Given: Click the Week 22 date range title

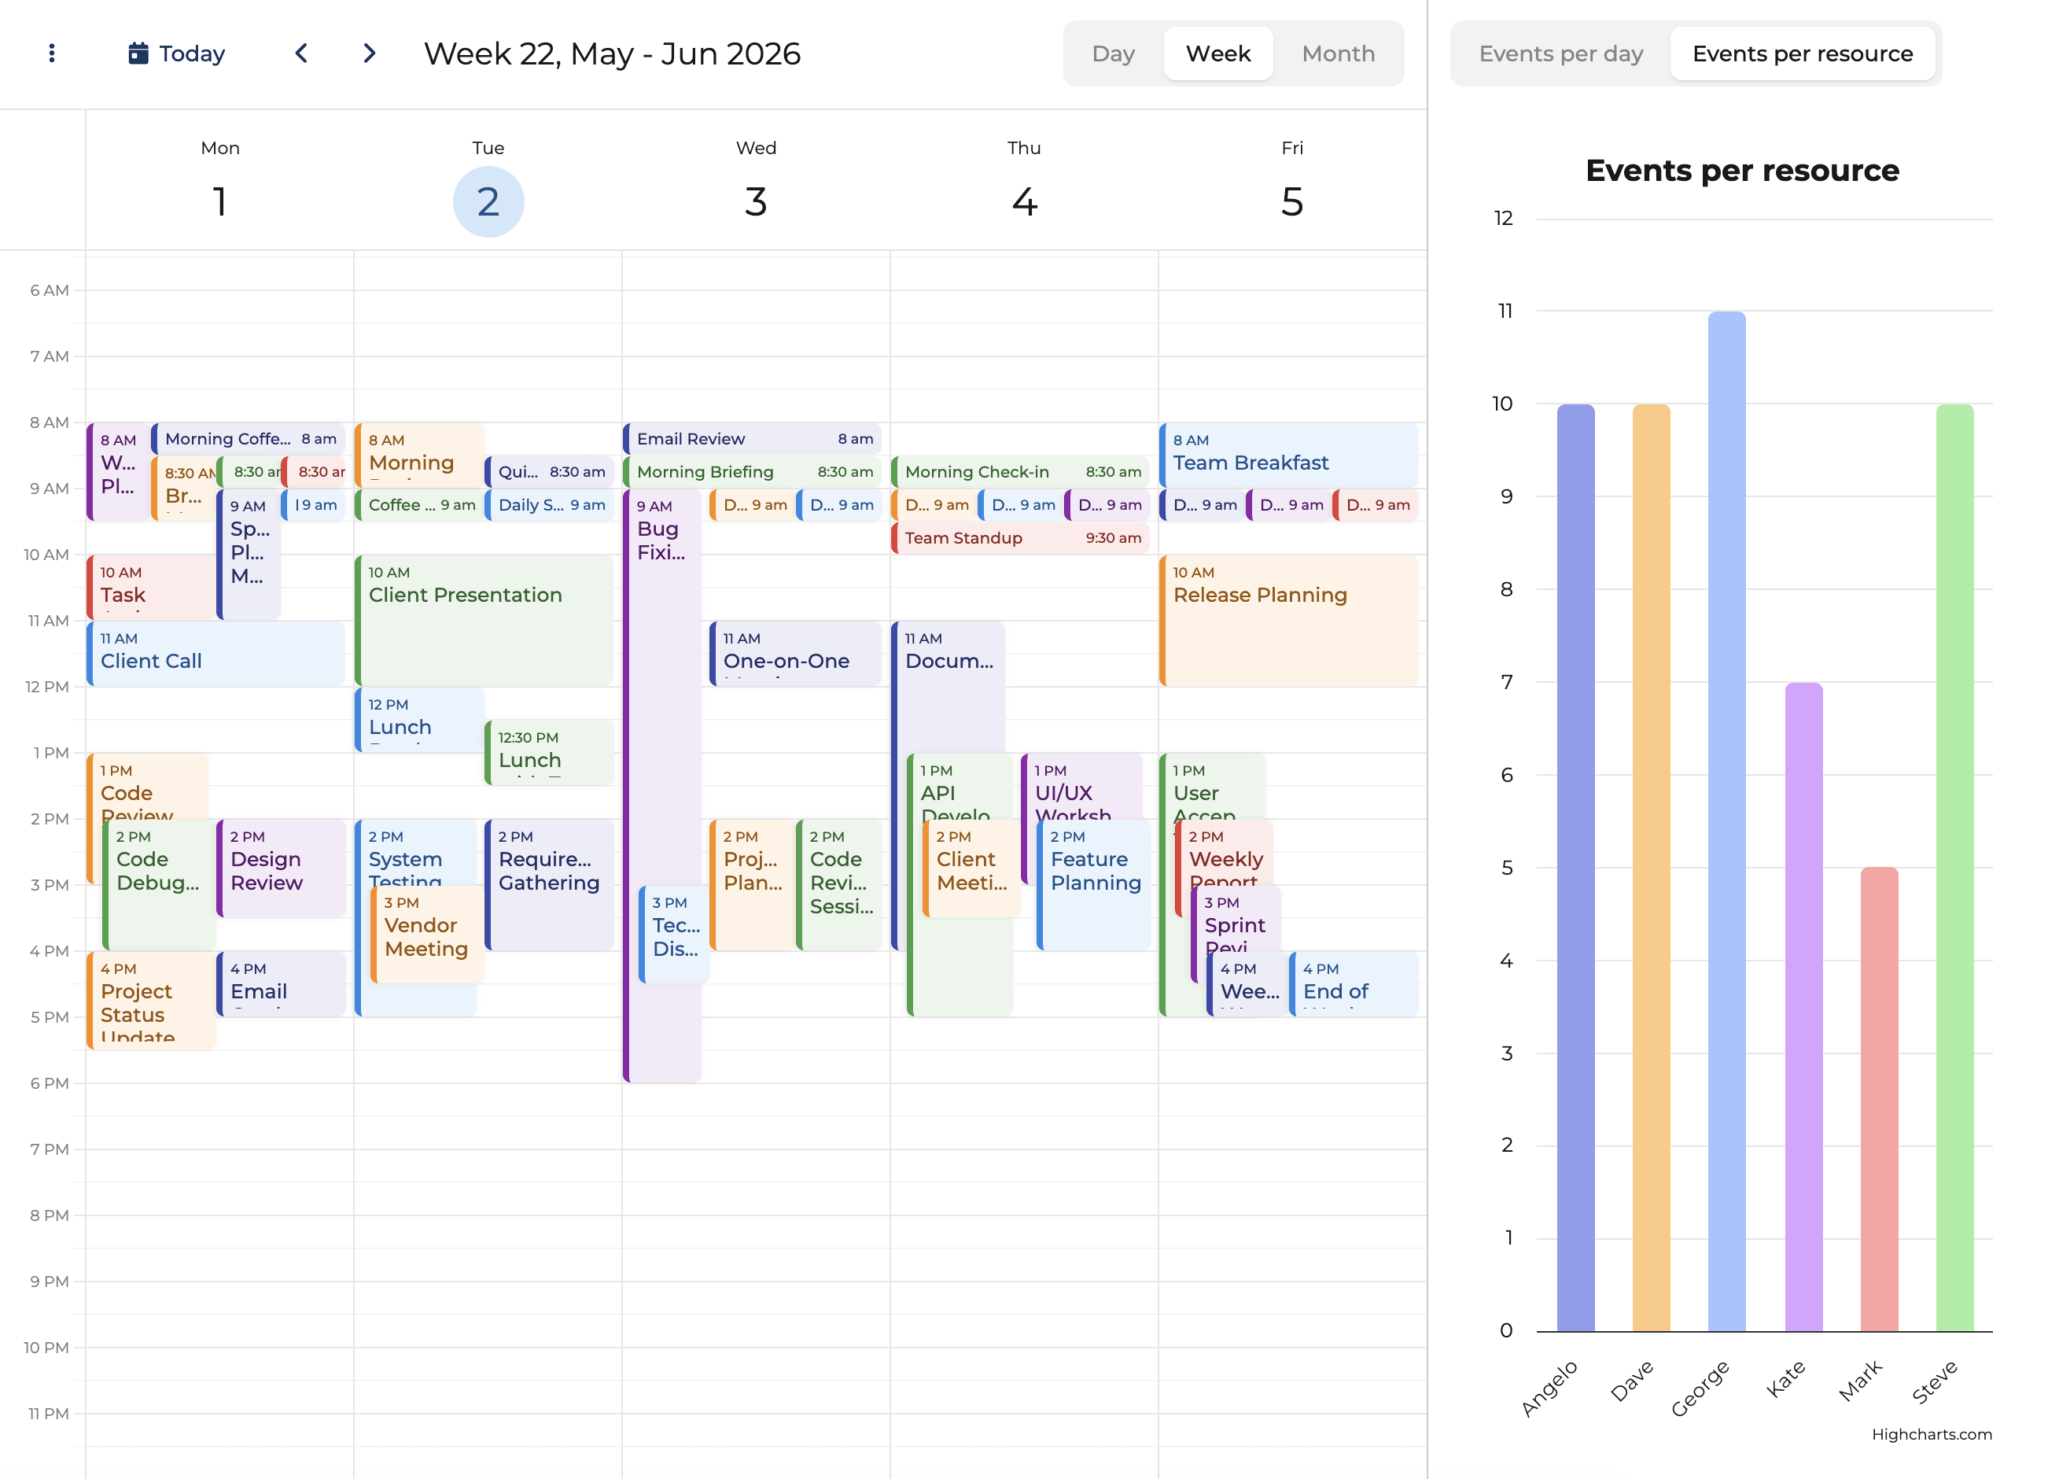Looking at the screenshot, I should [x=612, y=53].
